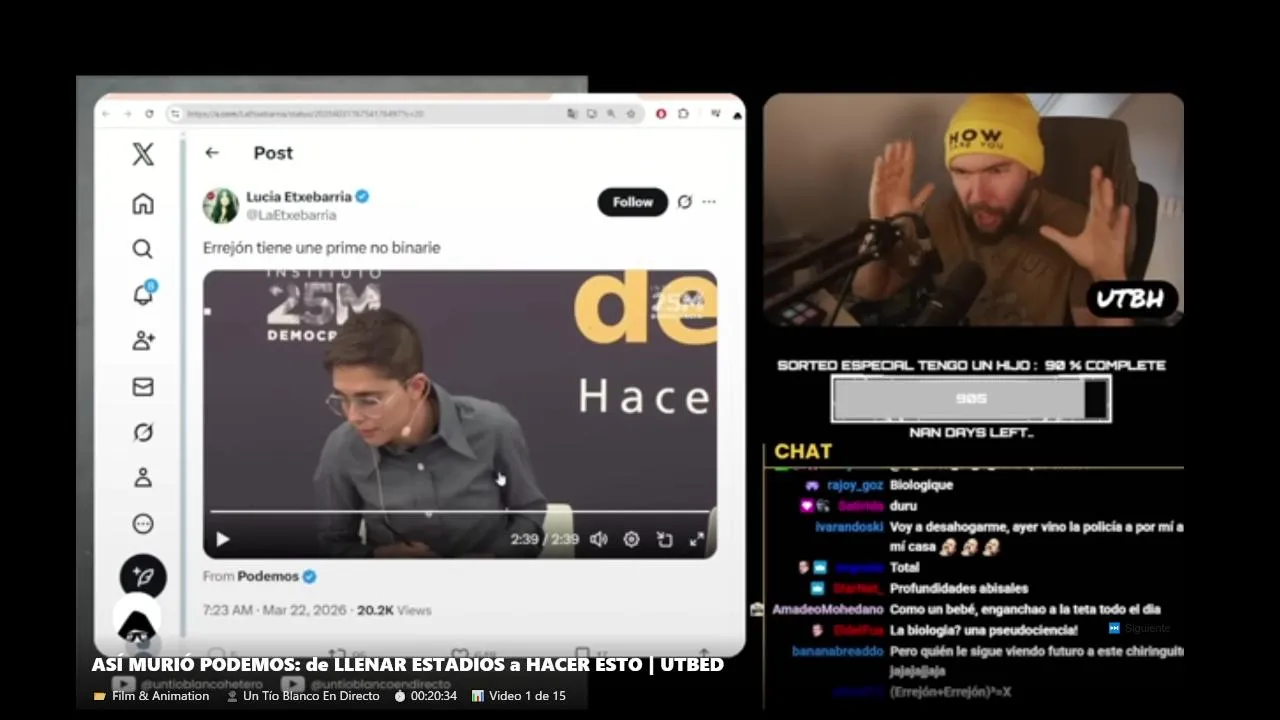Click the browser back arrow
Image resolution: width=1280 pixels, height=720 pixels.
[106, 114]
